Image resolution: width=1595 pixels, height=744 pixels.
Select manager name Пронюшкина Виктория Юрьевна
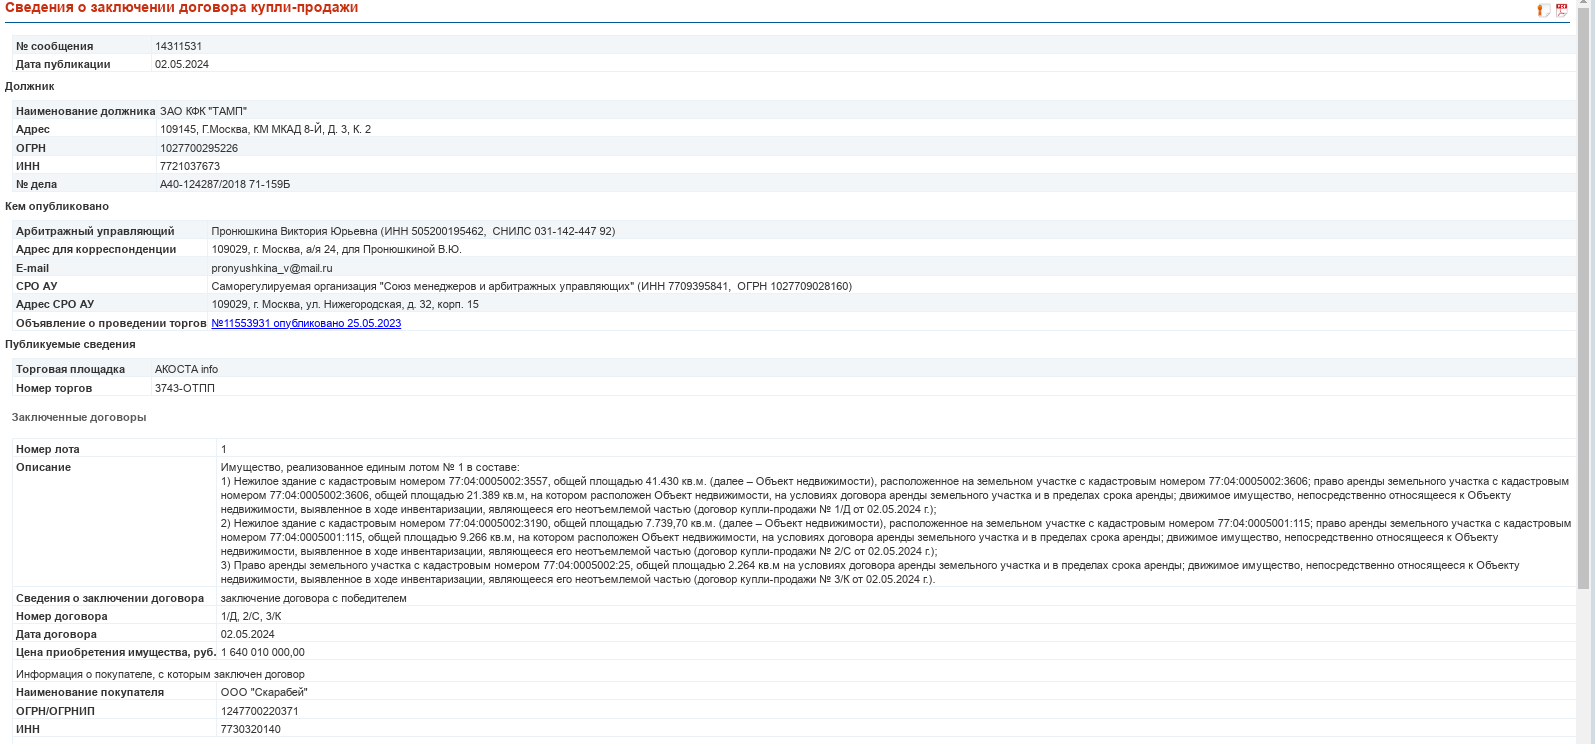295,231
